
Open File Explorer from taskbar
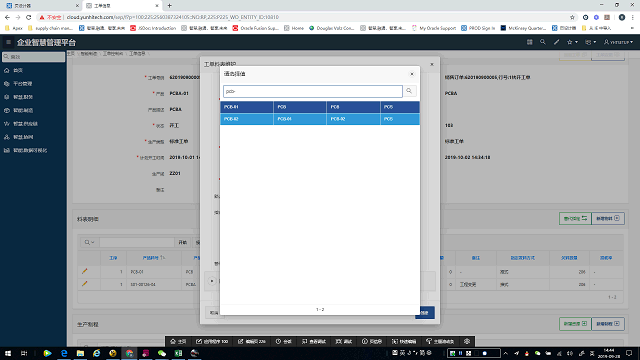[80, 353]
